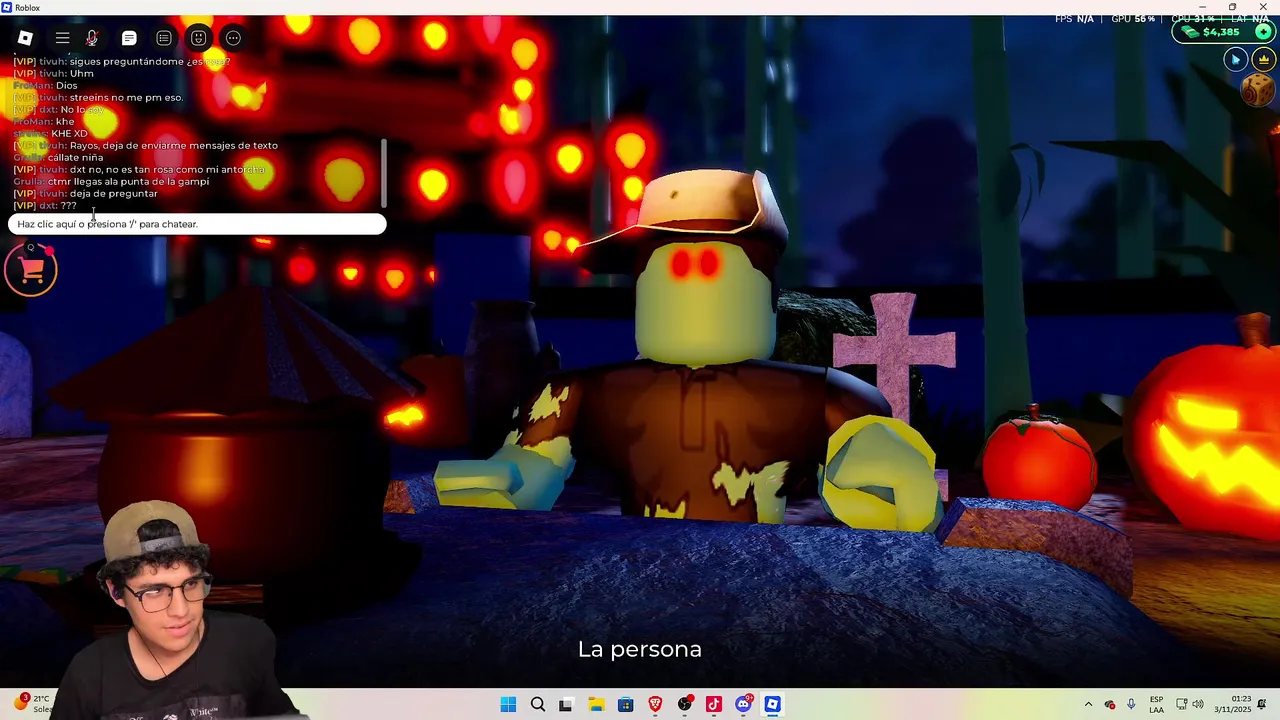Click chat message 'KHE XD'
This screenshot has width=1280, height=720.
click(69, 133)
